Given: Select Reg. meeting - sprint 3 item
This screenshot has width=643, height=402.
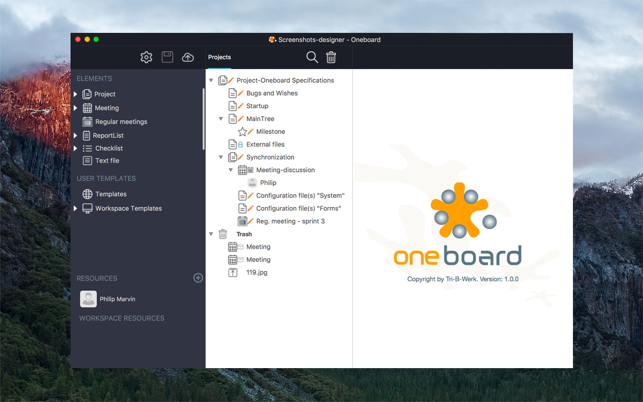Looking at the screenshot, I should tap(290, 221).
